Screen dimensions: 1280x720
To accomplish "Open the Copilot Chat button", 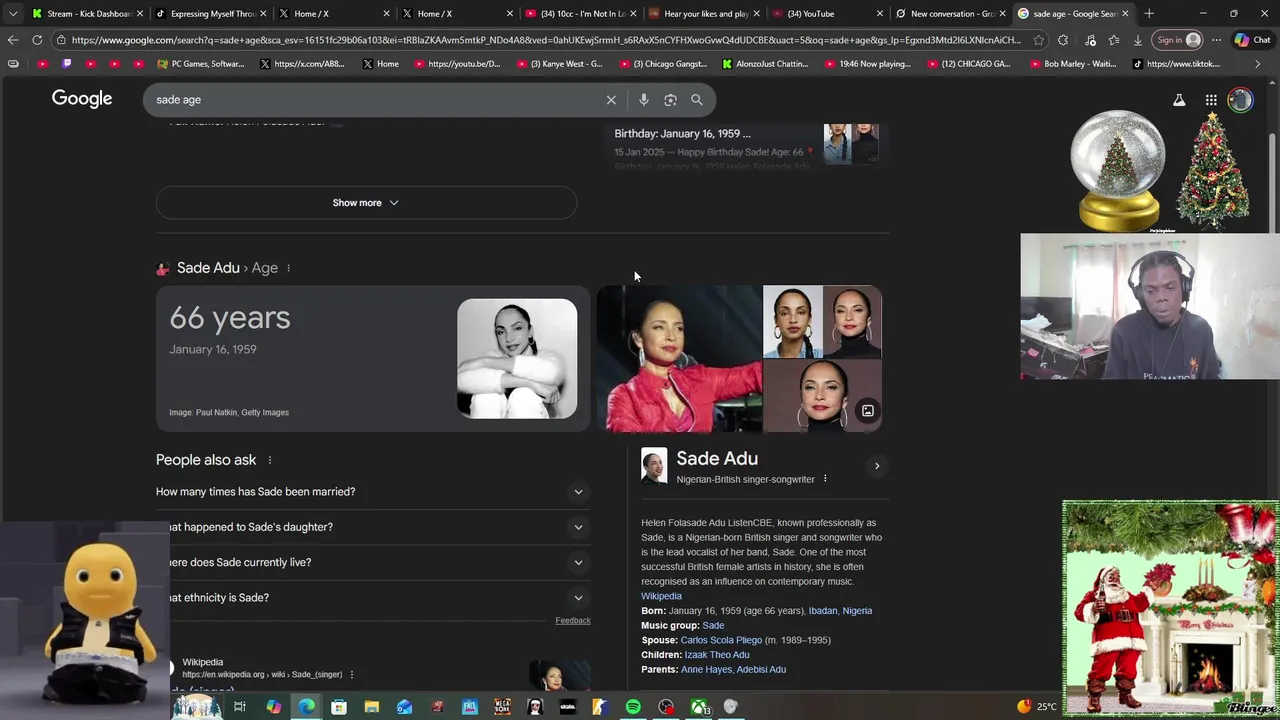I will [1253, 40].
